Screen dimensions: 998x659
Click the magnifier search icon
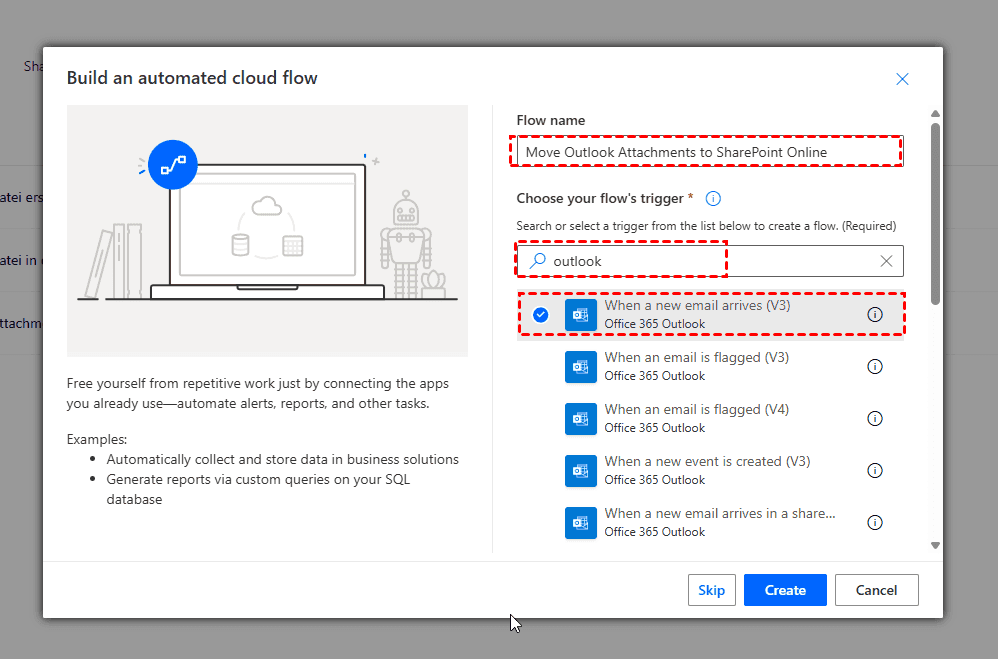[x=538, y=260]
